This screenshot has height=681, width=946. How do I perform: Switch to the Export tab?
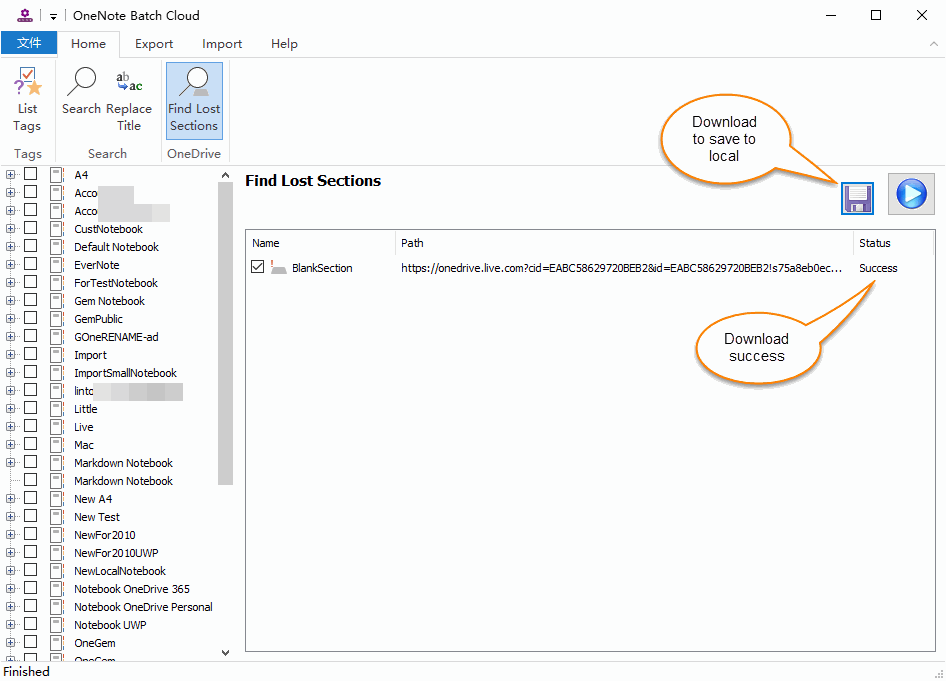pyautogui.click(x=153, y=44)
